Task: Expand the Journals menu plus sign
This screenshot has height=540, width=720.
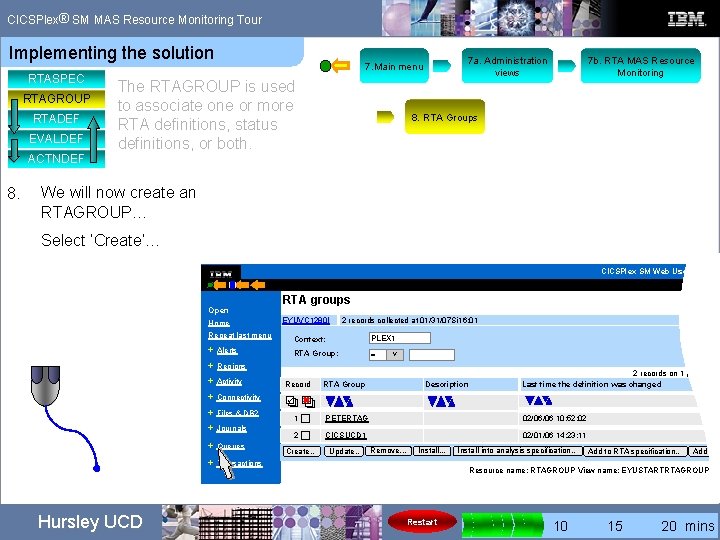Action: (210, 428)
